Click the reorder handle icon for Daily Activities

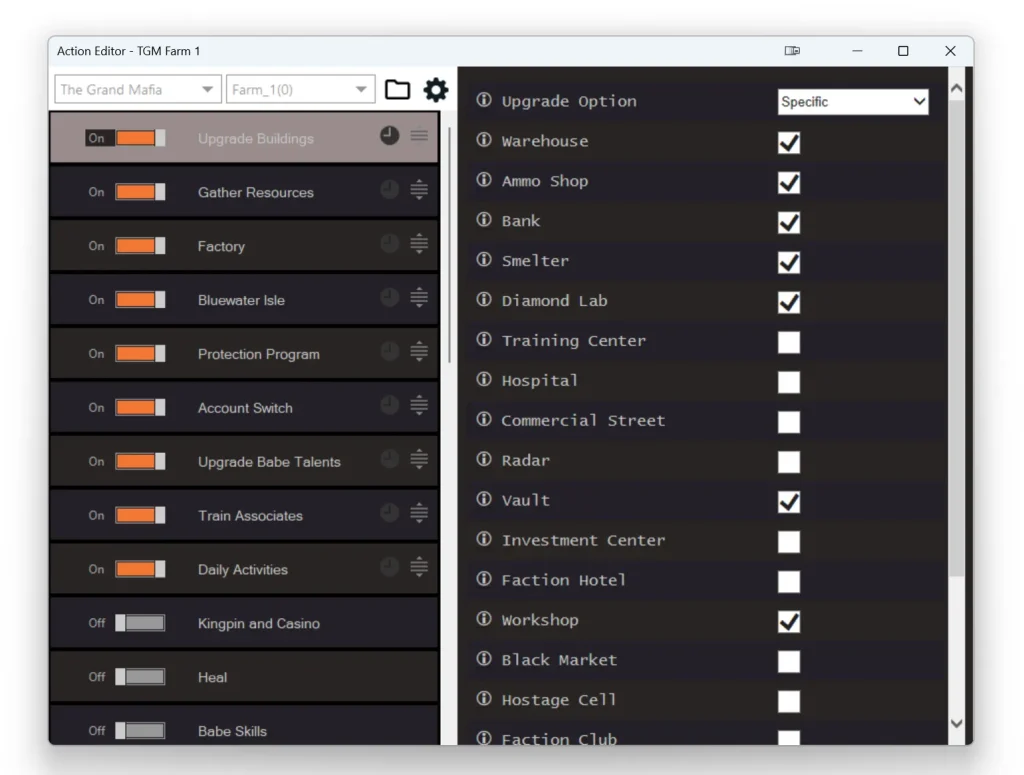pyautogui.click(x=419, y=567)
